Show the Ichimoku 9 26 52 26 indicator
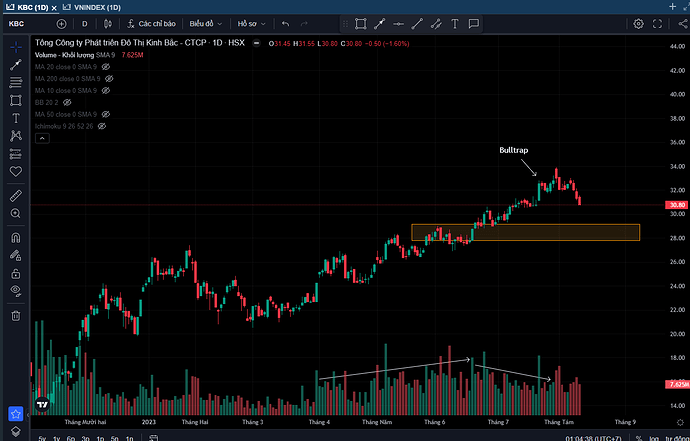The image size is (690, 441). click(102, 126)
